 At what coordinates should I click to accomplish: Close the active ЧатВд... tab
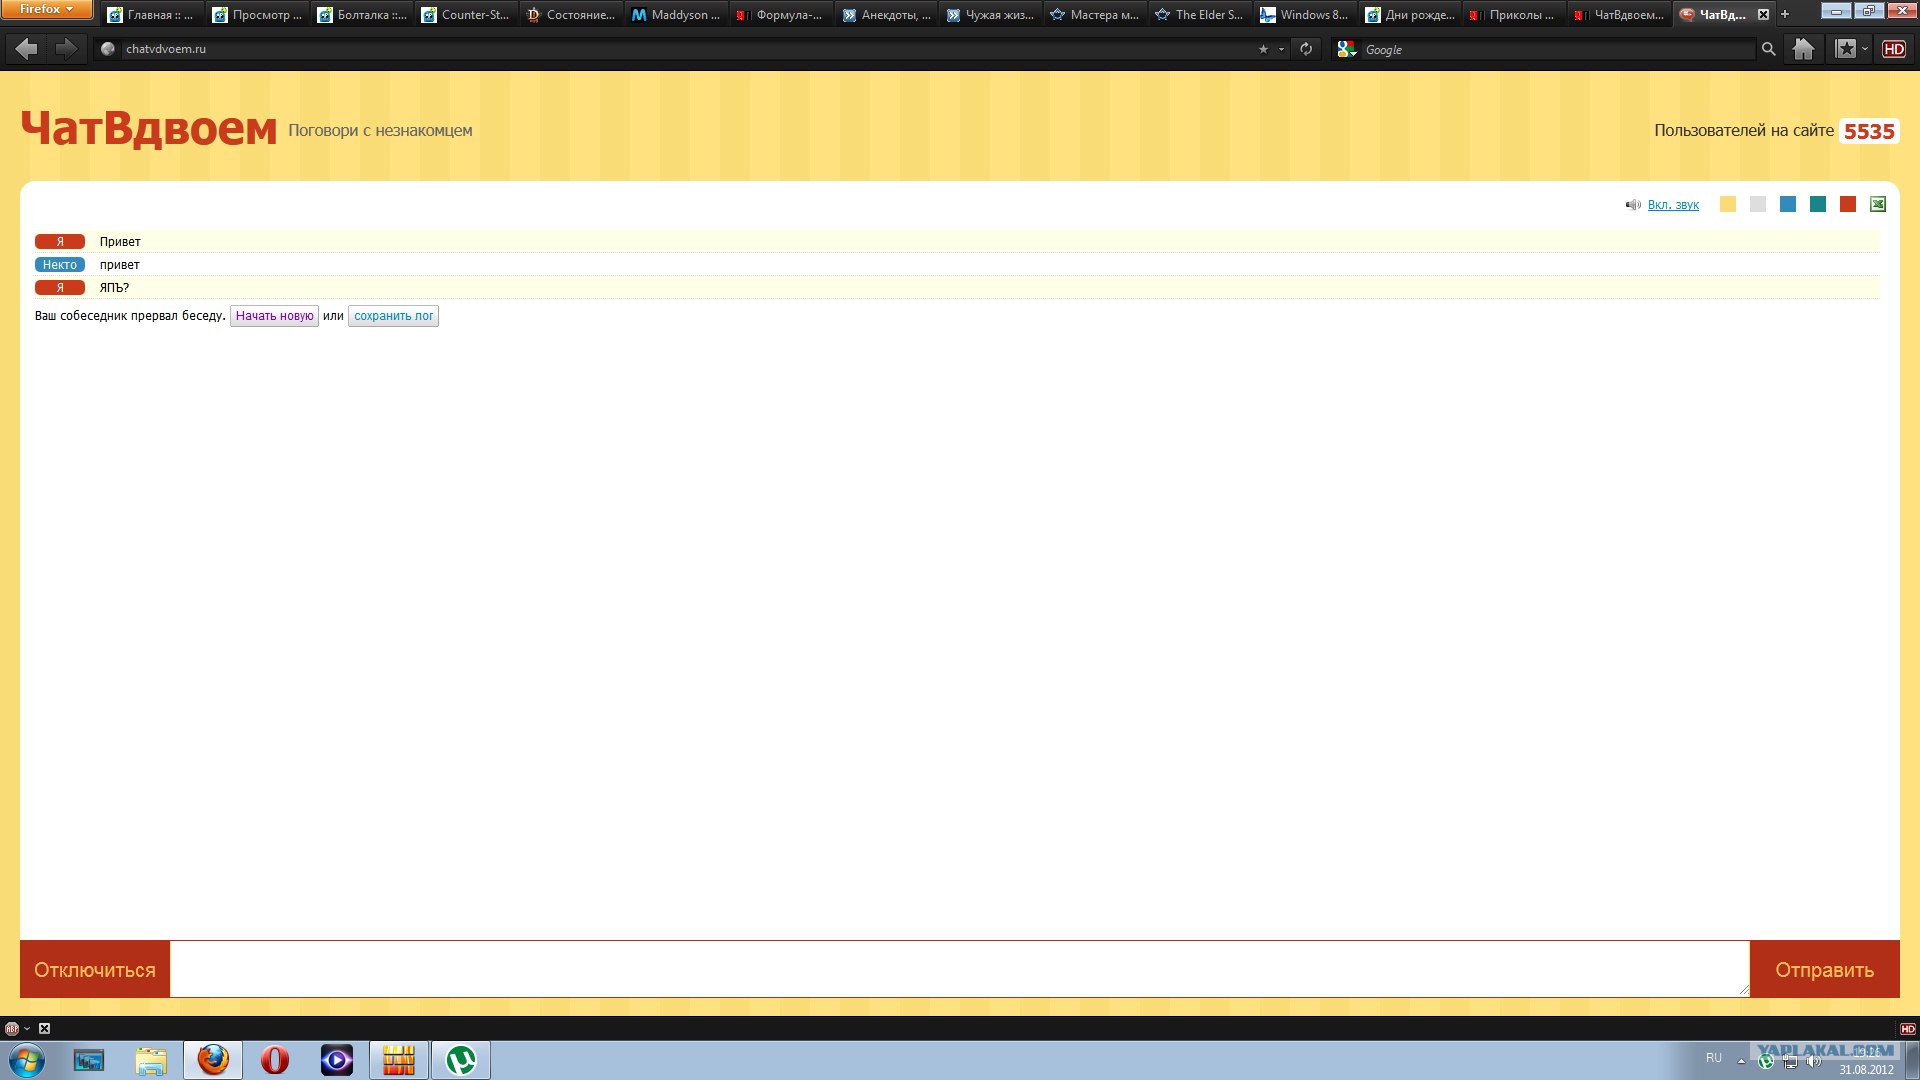1763,14
